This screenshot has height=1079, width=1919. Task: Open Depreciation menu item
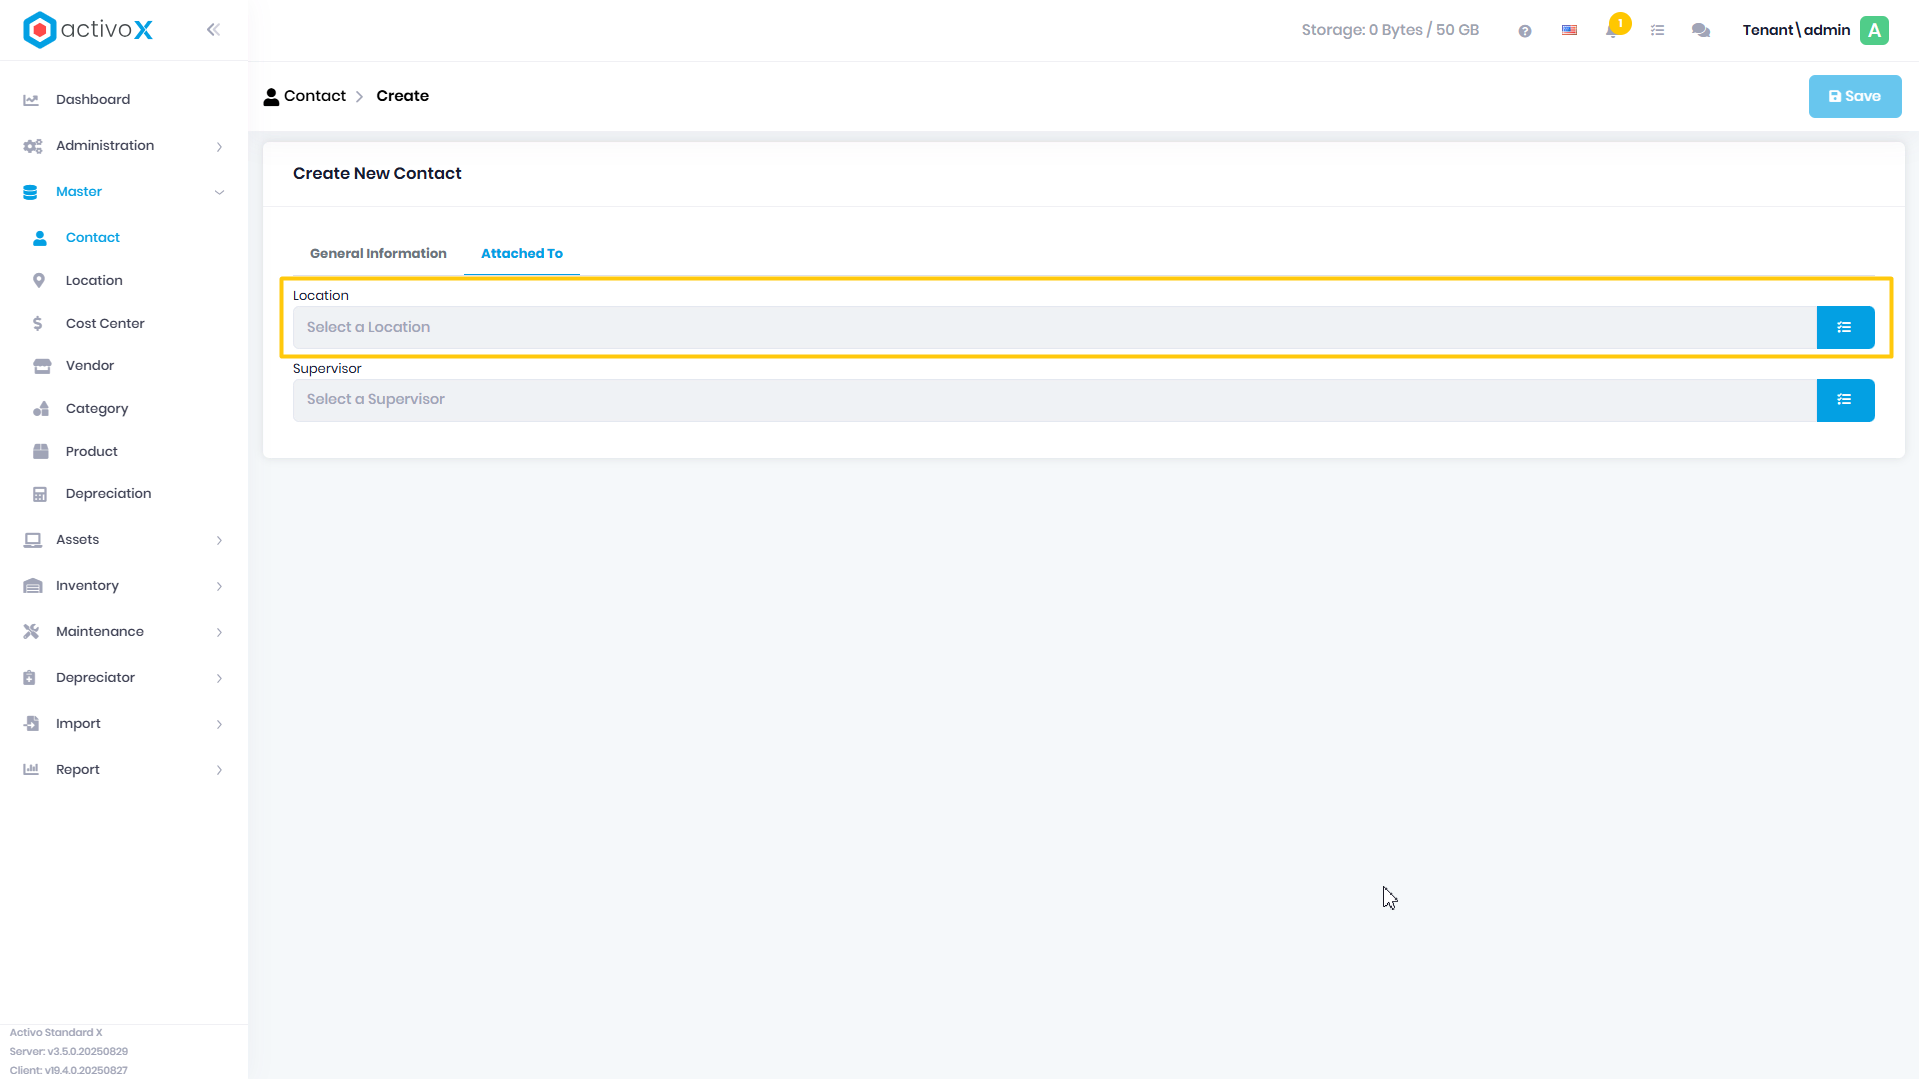(x=109, y=494)
